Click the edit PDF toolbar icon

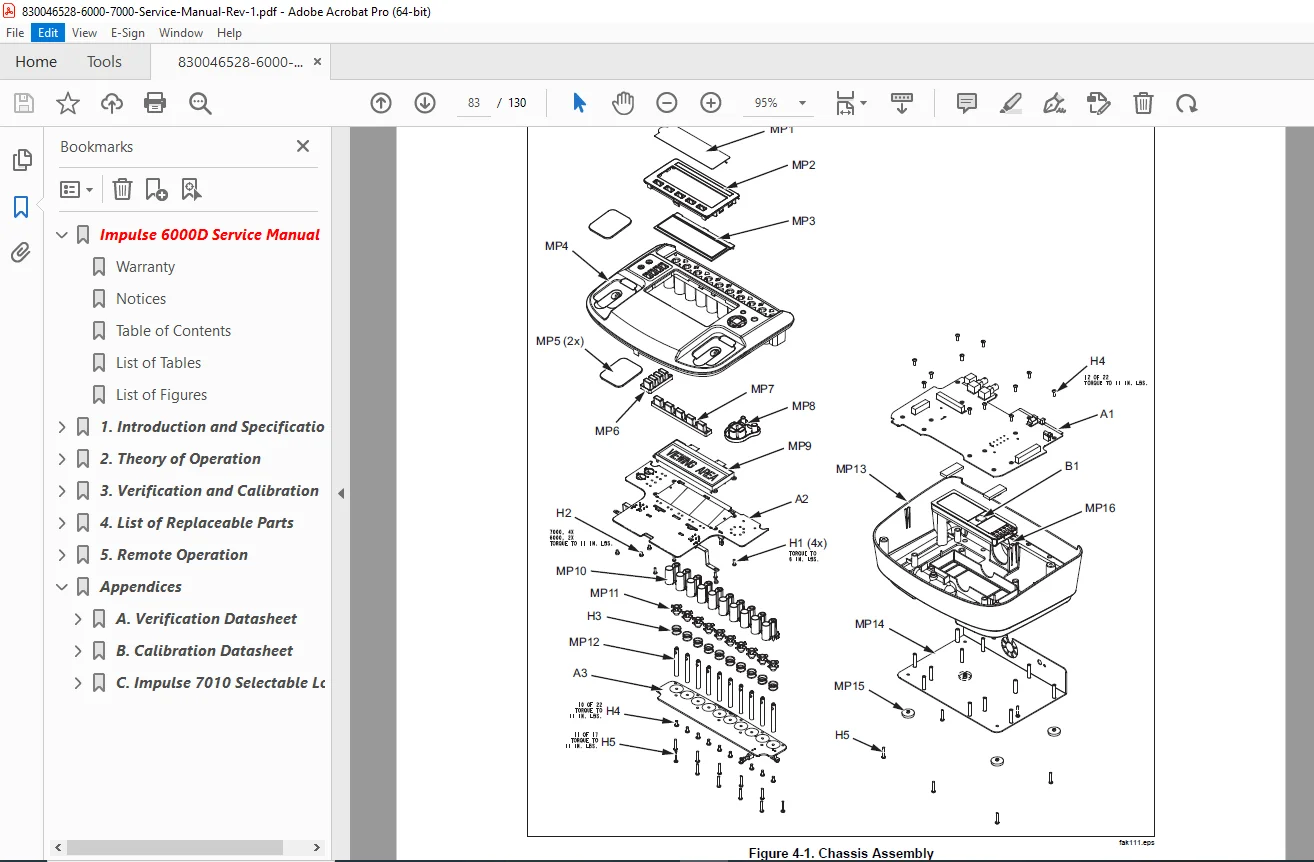(x=1098, y=103)
